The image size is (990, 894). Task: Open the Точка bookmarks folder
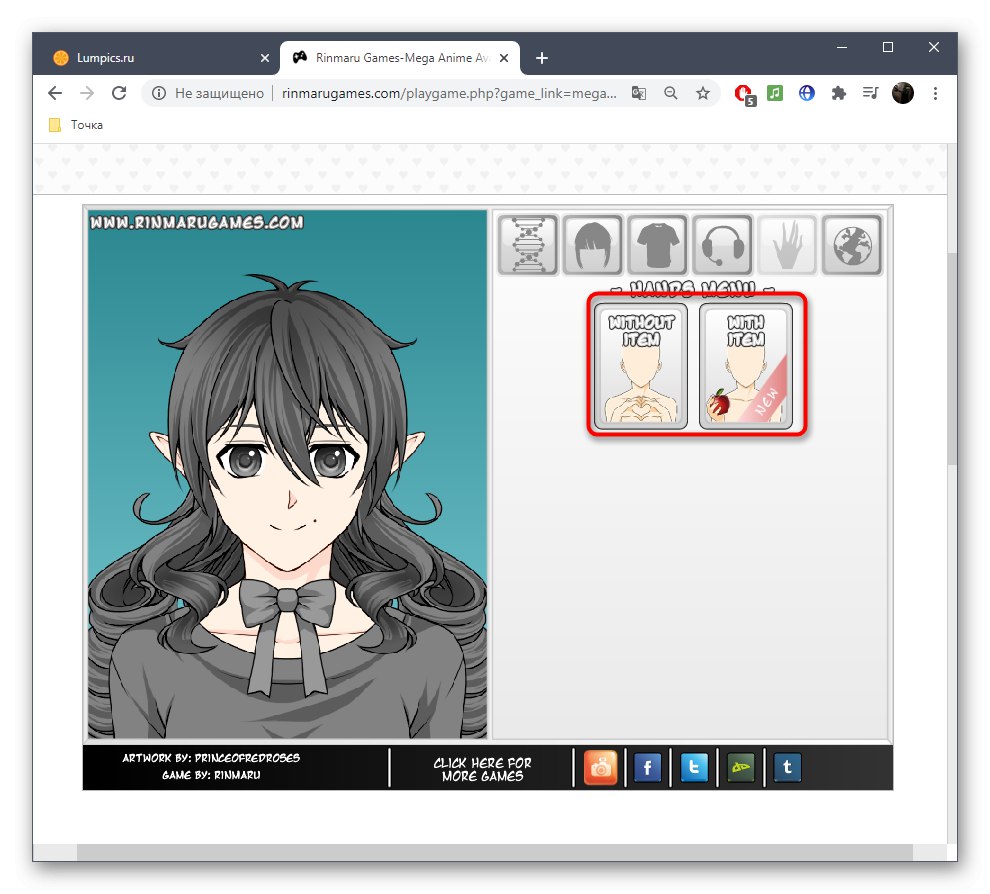(x=76, y=125)
